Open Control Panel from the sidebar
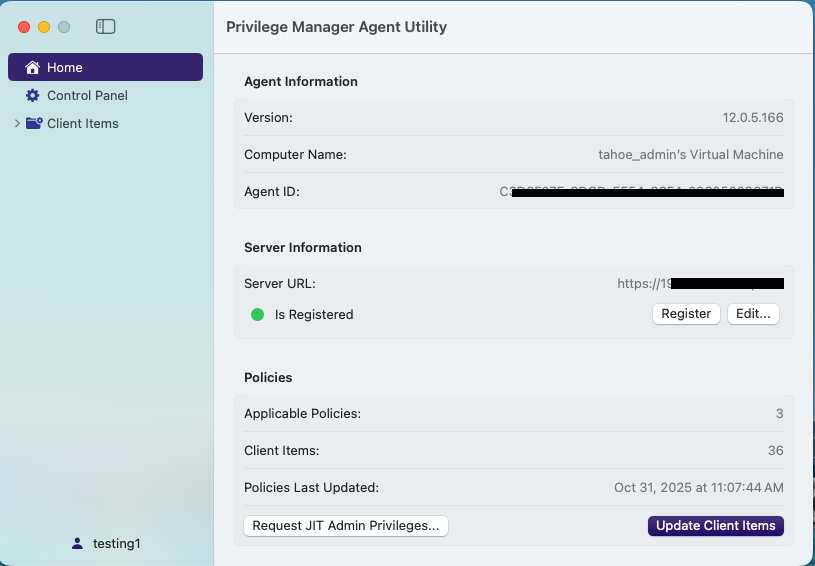Viewport: 815px width, 566px height. (x=87, y=96)
